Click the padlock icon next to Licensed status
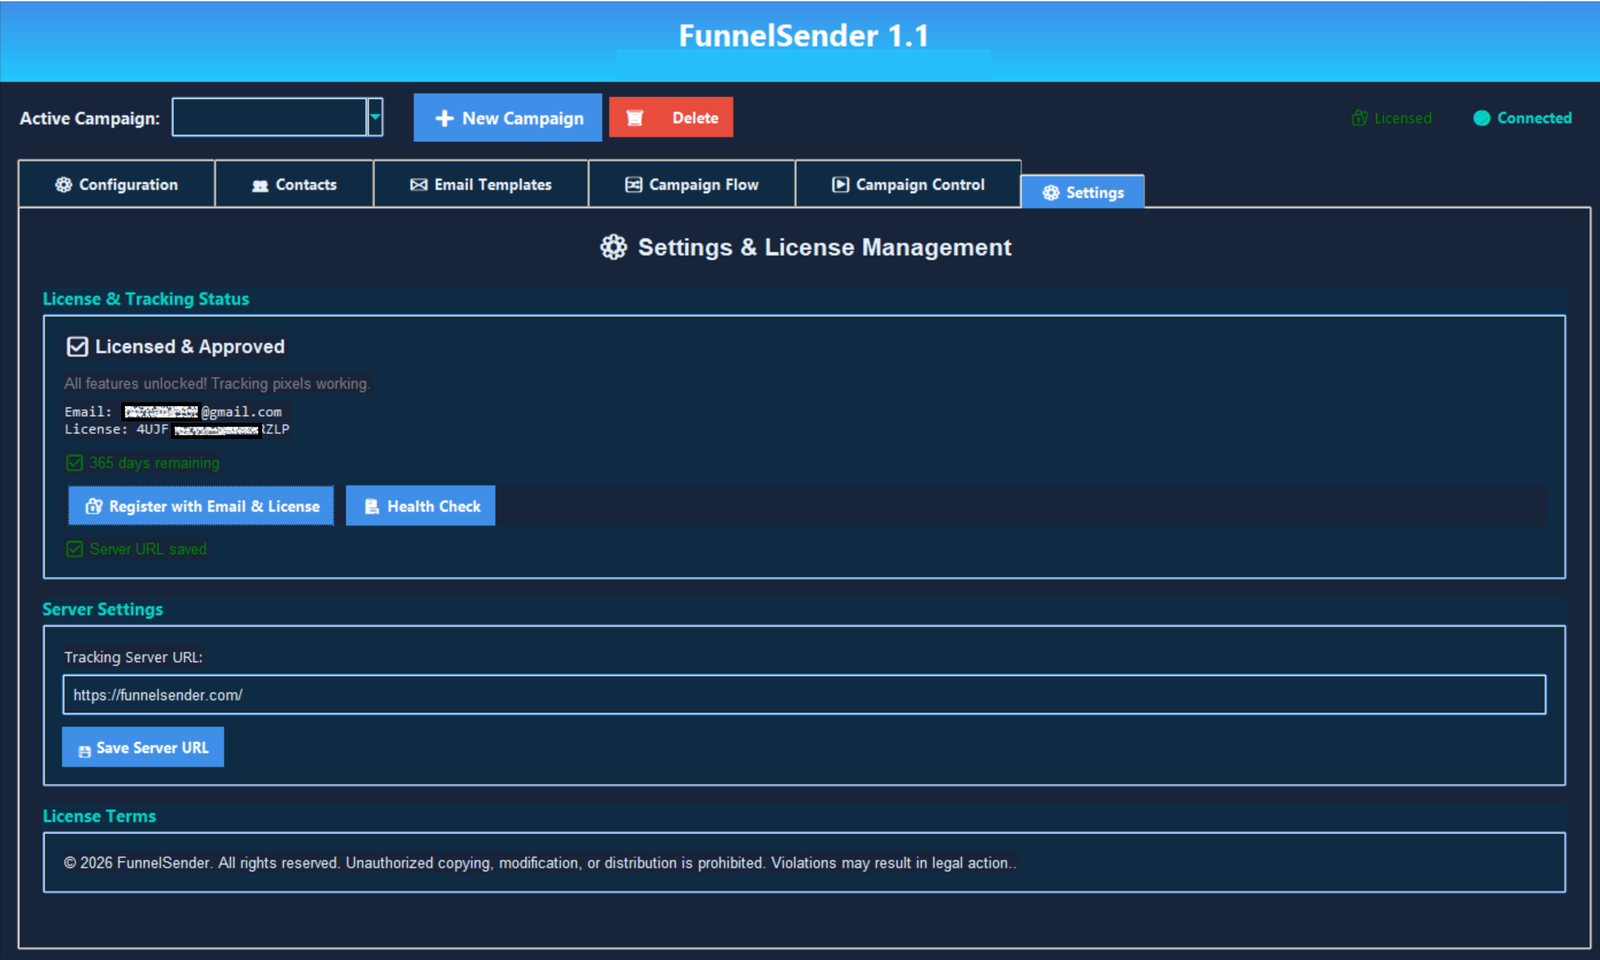This screenshot has width=1600, height=960. pos(1359,117)
